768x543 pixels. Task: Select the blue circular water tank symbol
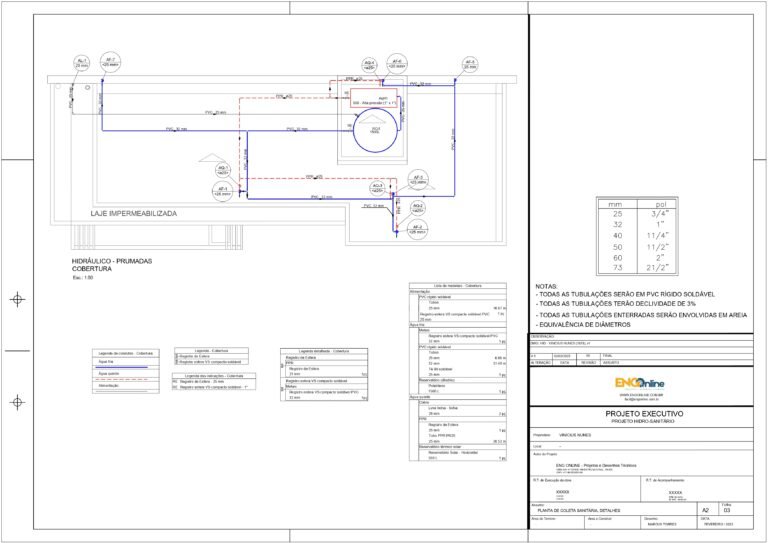tap(375, 129)
